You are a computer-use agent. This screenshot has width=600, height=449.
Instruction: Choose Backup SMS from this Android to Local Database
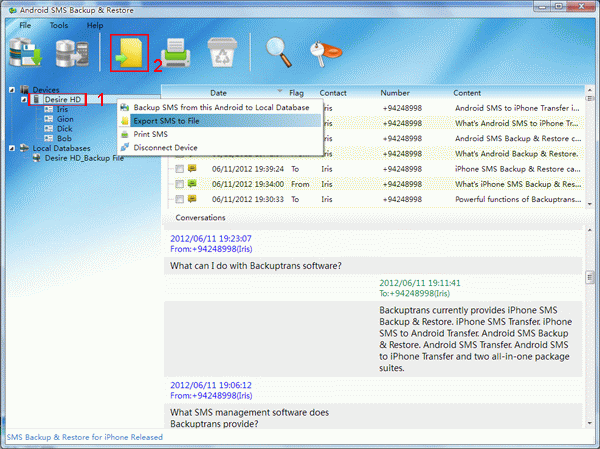point(220,108)
